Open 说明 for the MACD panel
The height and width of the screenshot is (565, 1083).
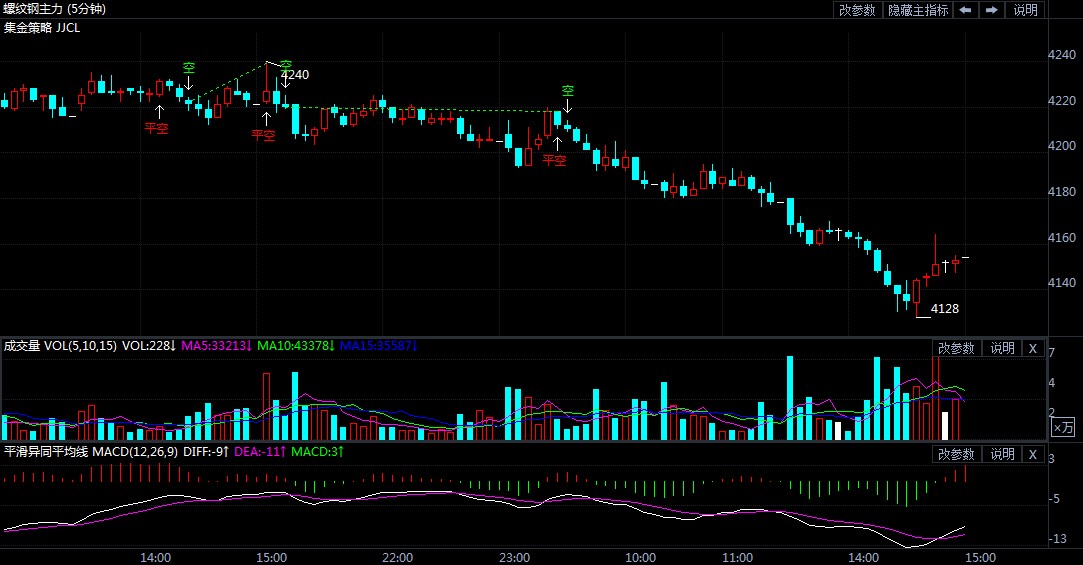1002,454
